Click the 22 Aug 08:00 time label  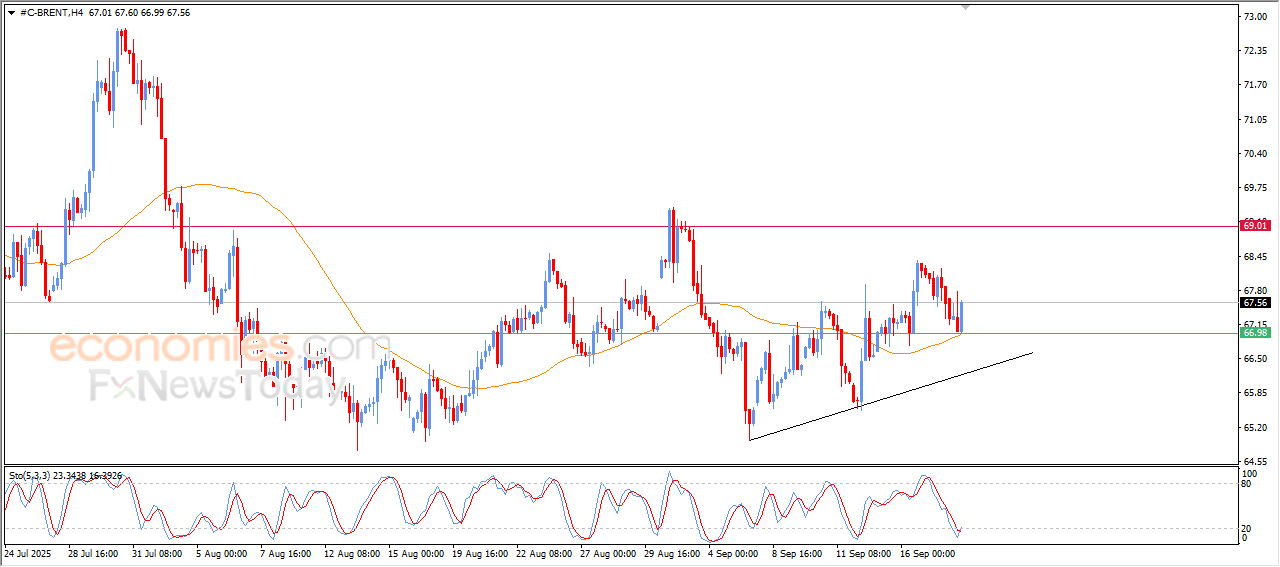[543, 552]
